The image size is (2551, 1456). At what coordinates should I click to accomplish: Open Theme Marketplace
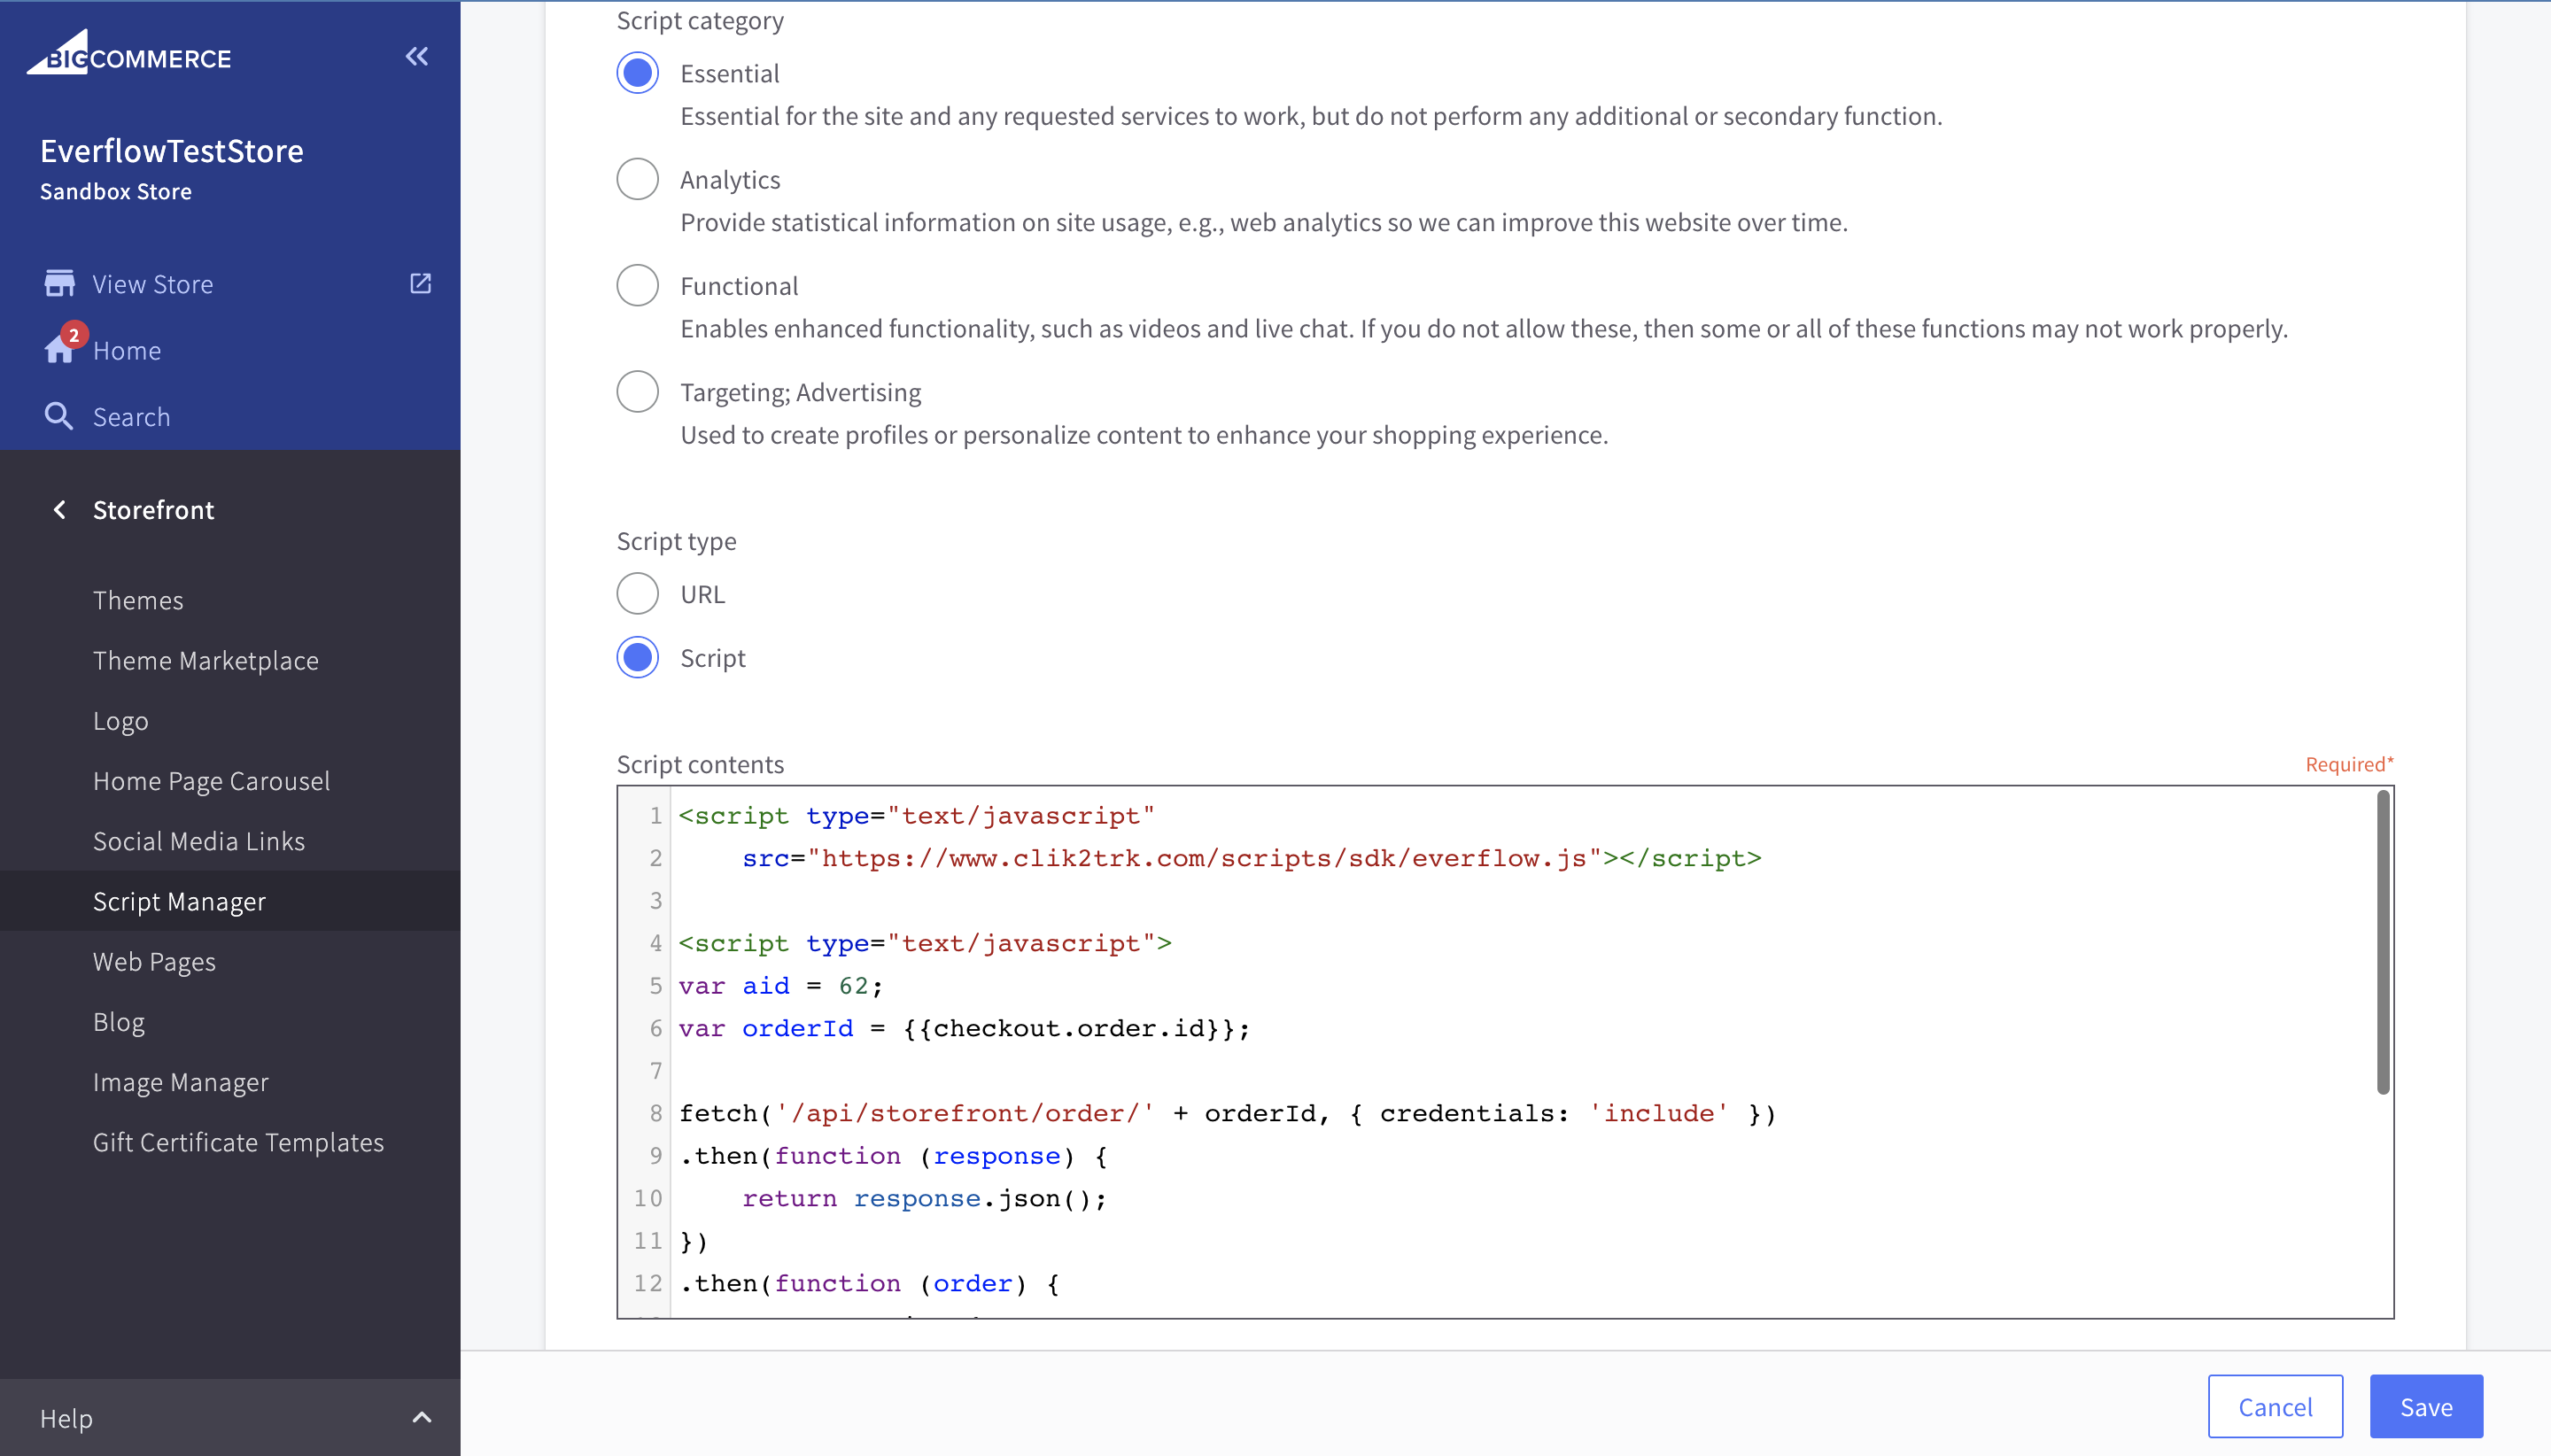coord(206,660)
